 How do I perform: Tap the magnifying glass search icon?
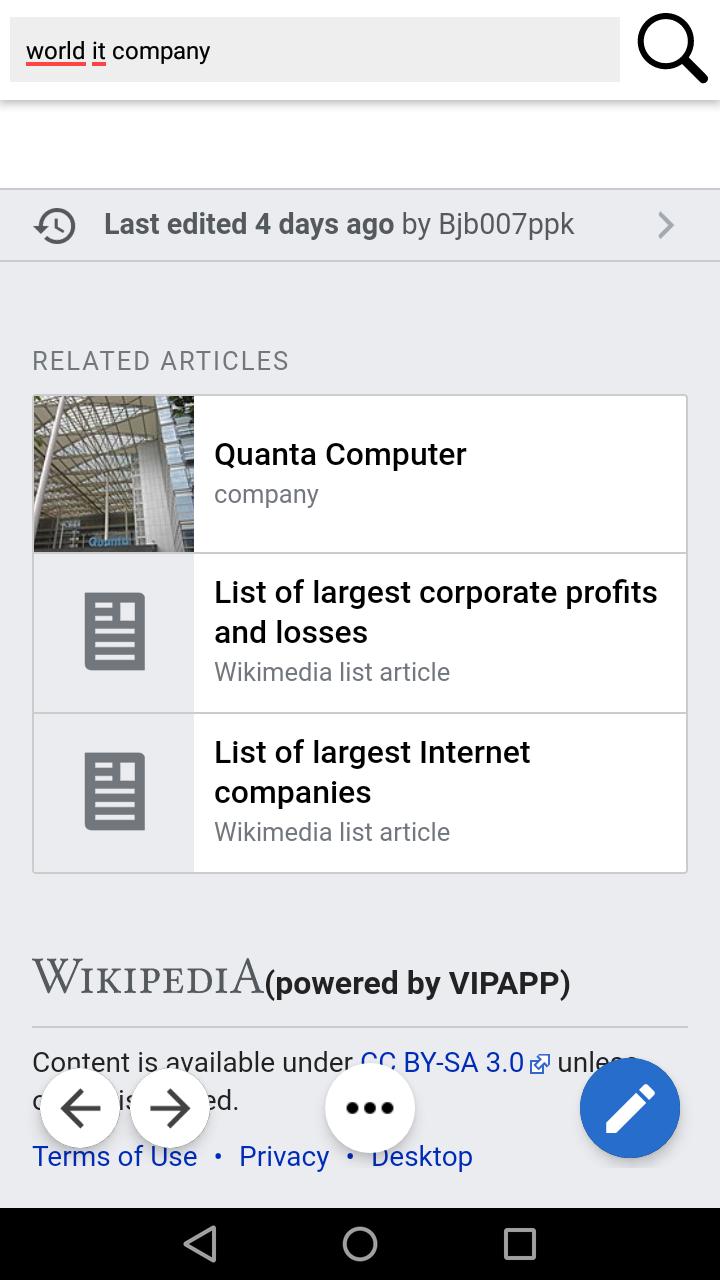coord(672,48)
